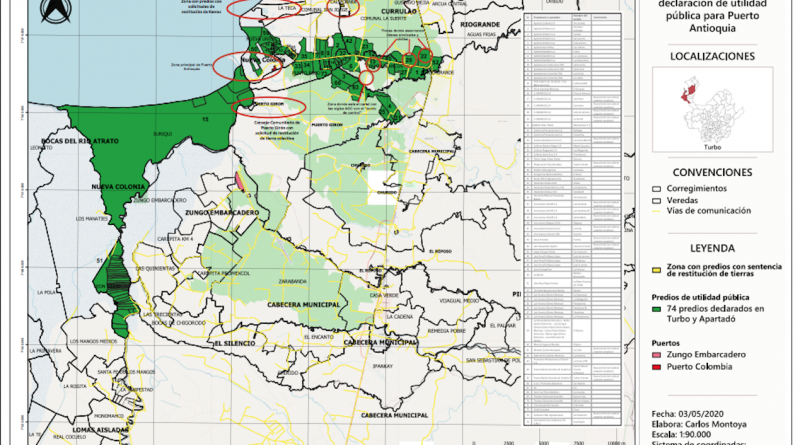Viewport: 800px width, 445px height.
Task: Click the green 74 predios legend swatch
Action: pyautogui.click(x=656, y=312)
